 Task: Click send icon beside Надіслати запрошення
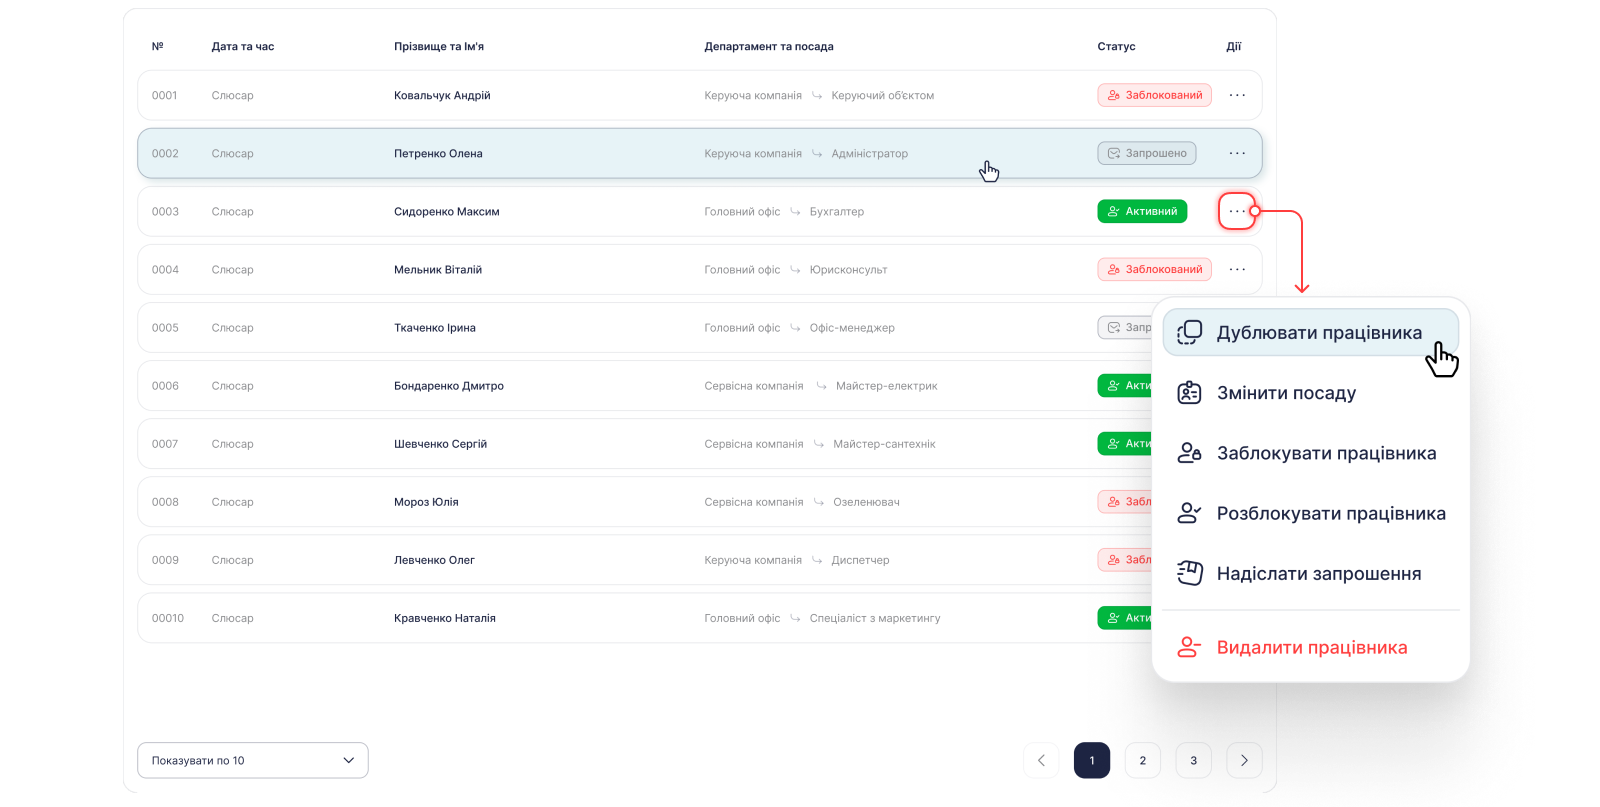click(1189, 573)
